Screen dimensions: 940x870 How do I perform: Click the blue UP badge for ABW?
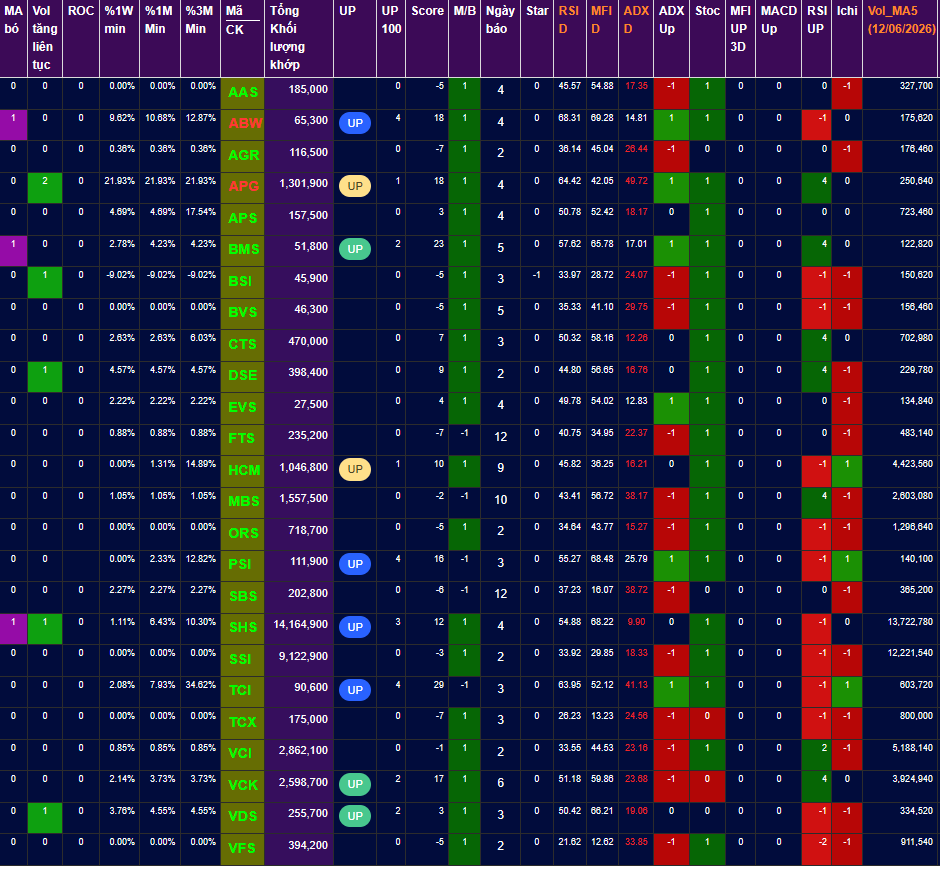[x=355, y=123]
